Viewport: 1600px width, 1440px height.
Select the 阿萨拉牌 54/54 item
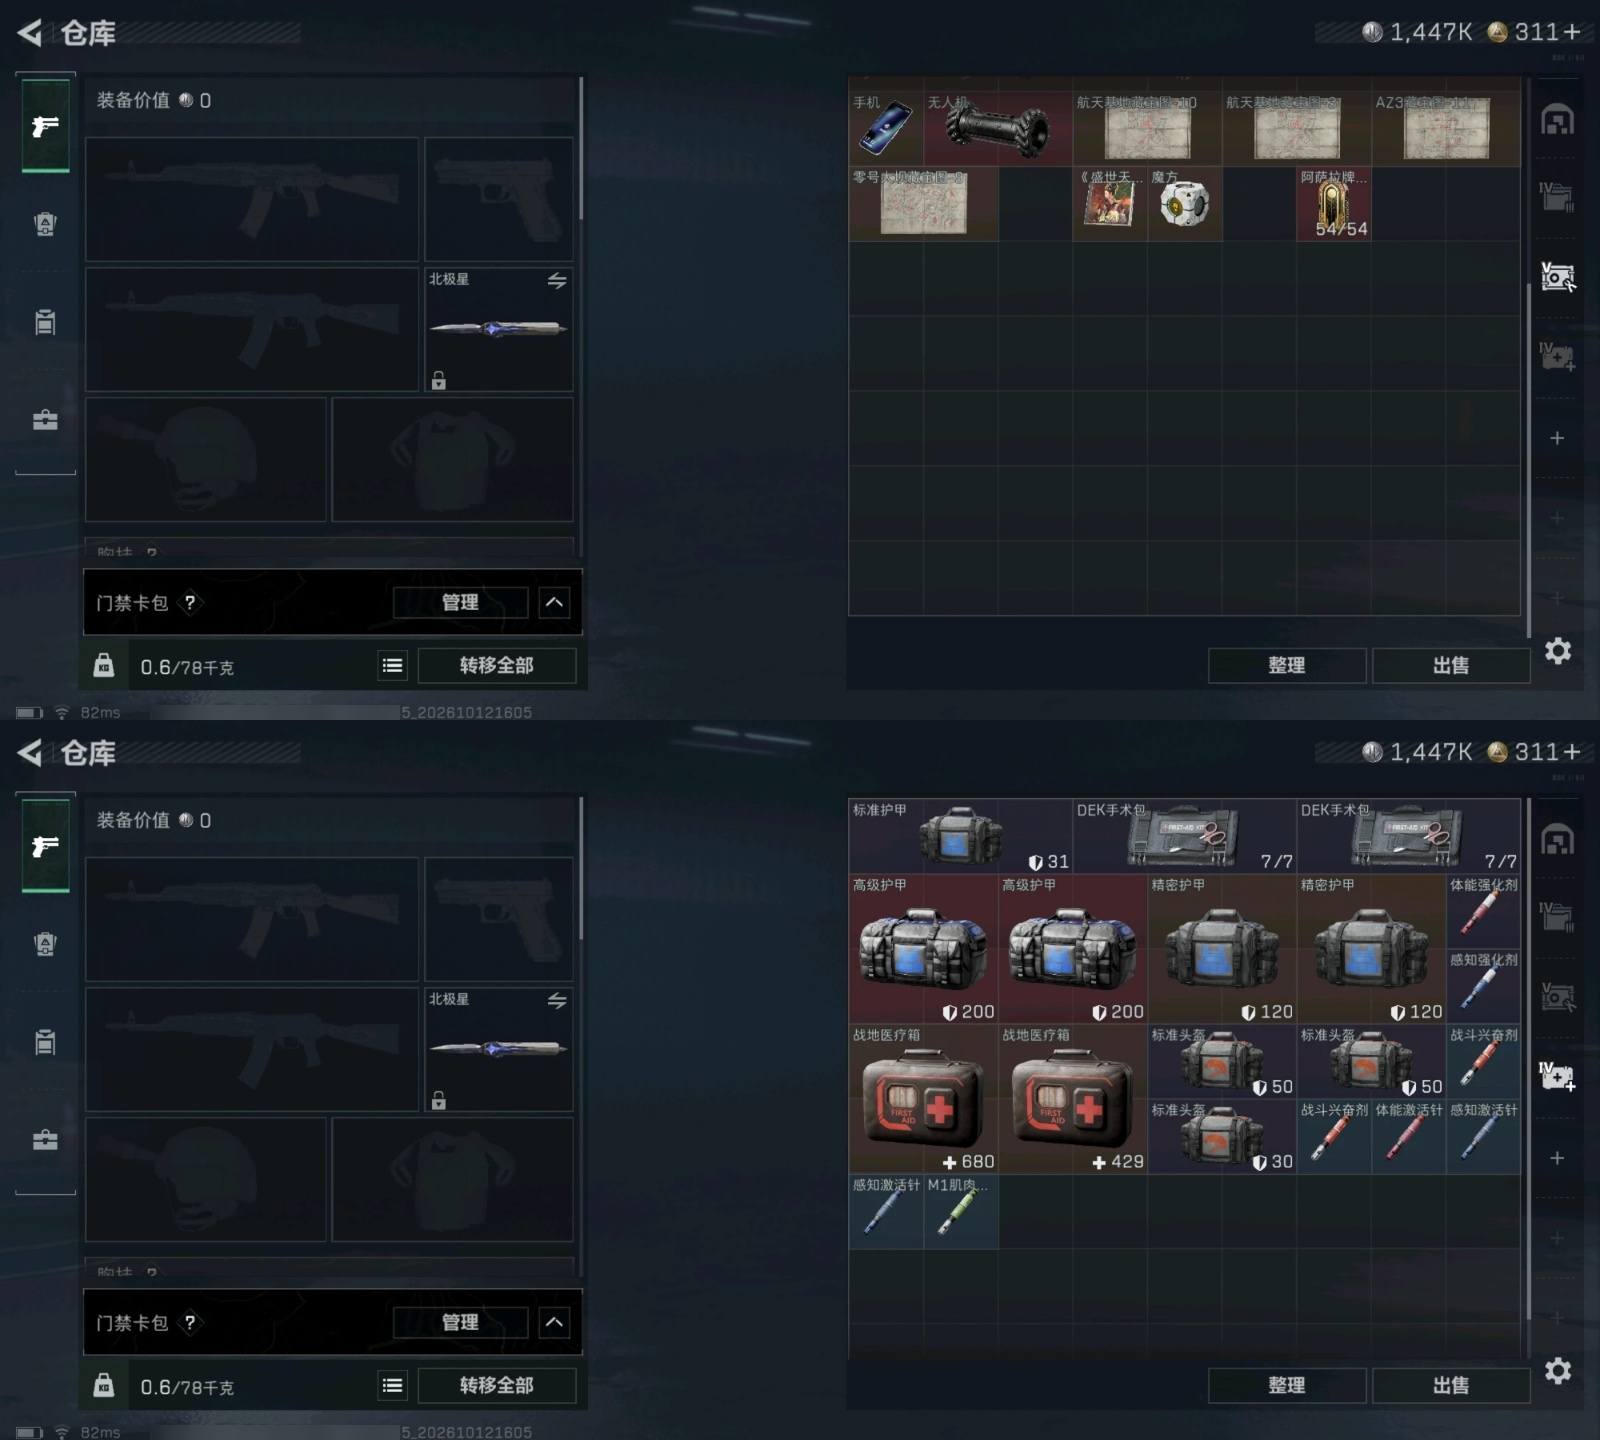pos(1334,204)
